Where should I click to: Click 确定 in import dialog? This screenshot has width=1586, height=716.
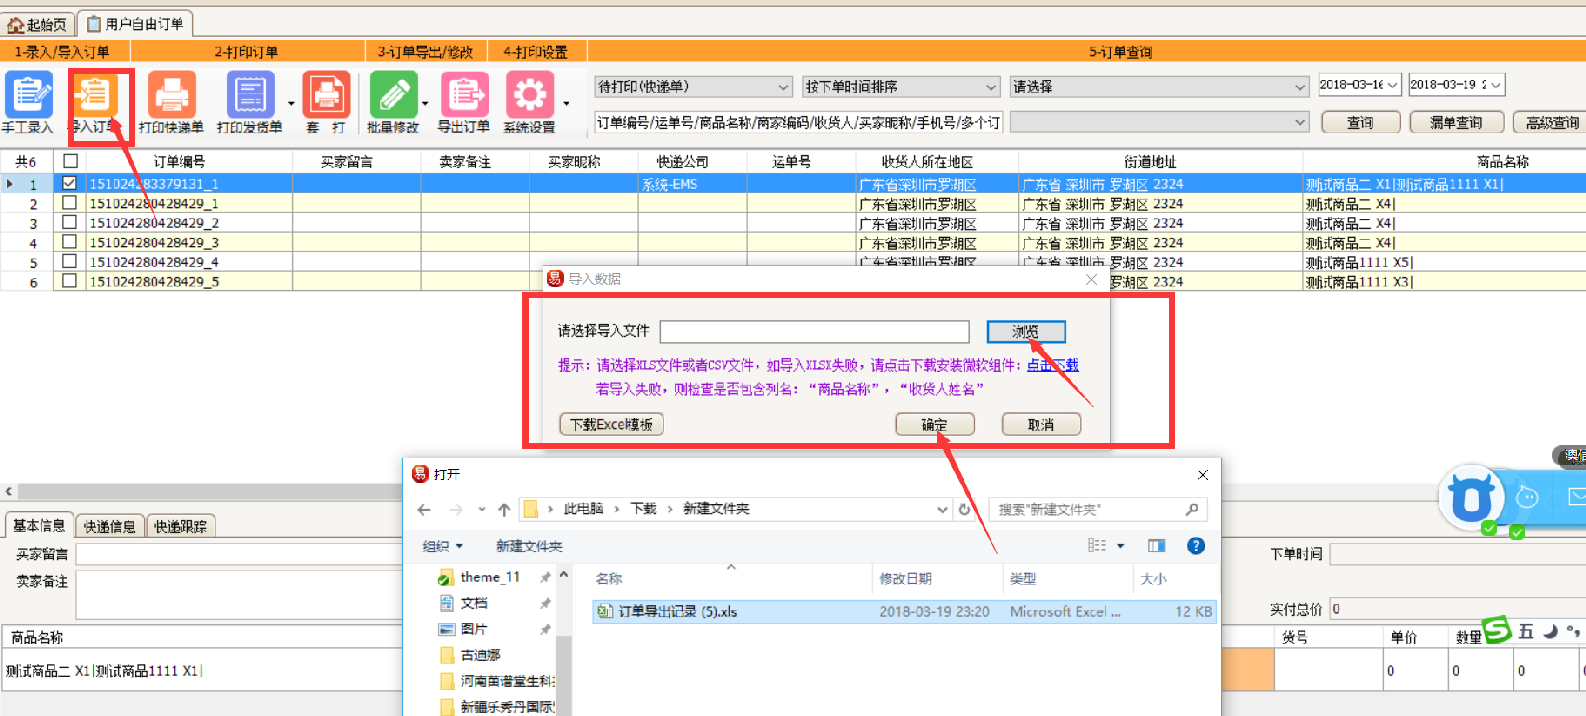click(x=934, y=425)
